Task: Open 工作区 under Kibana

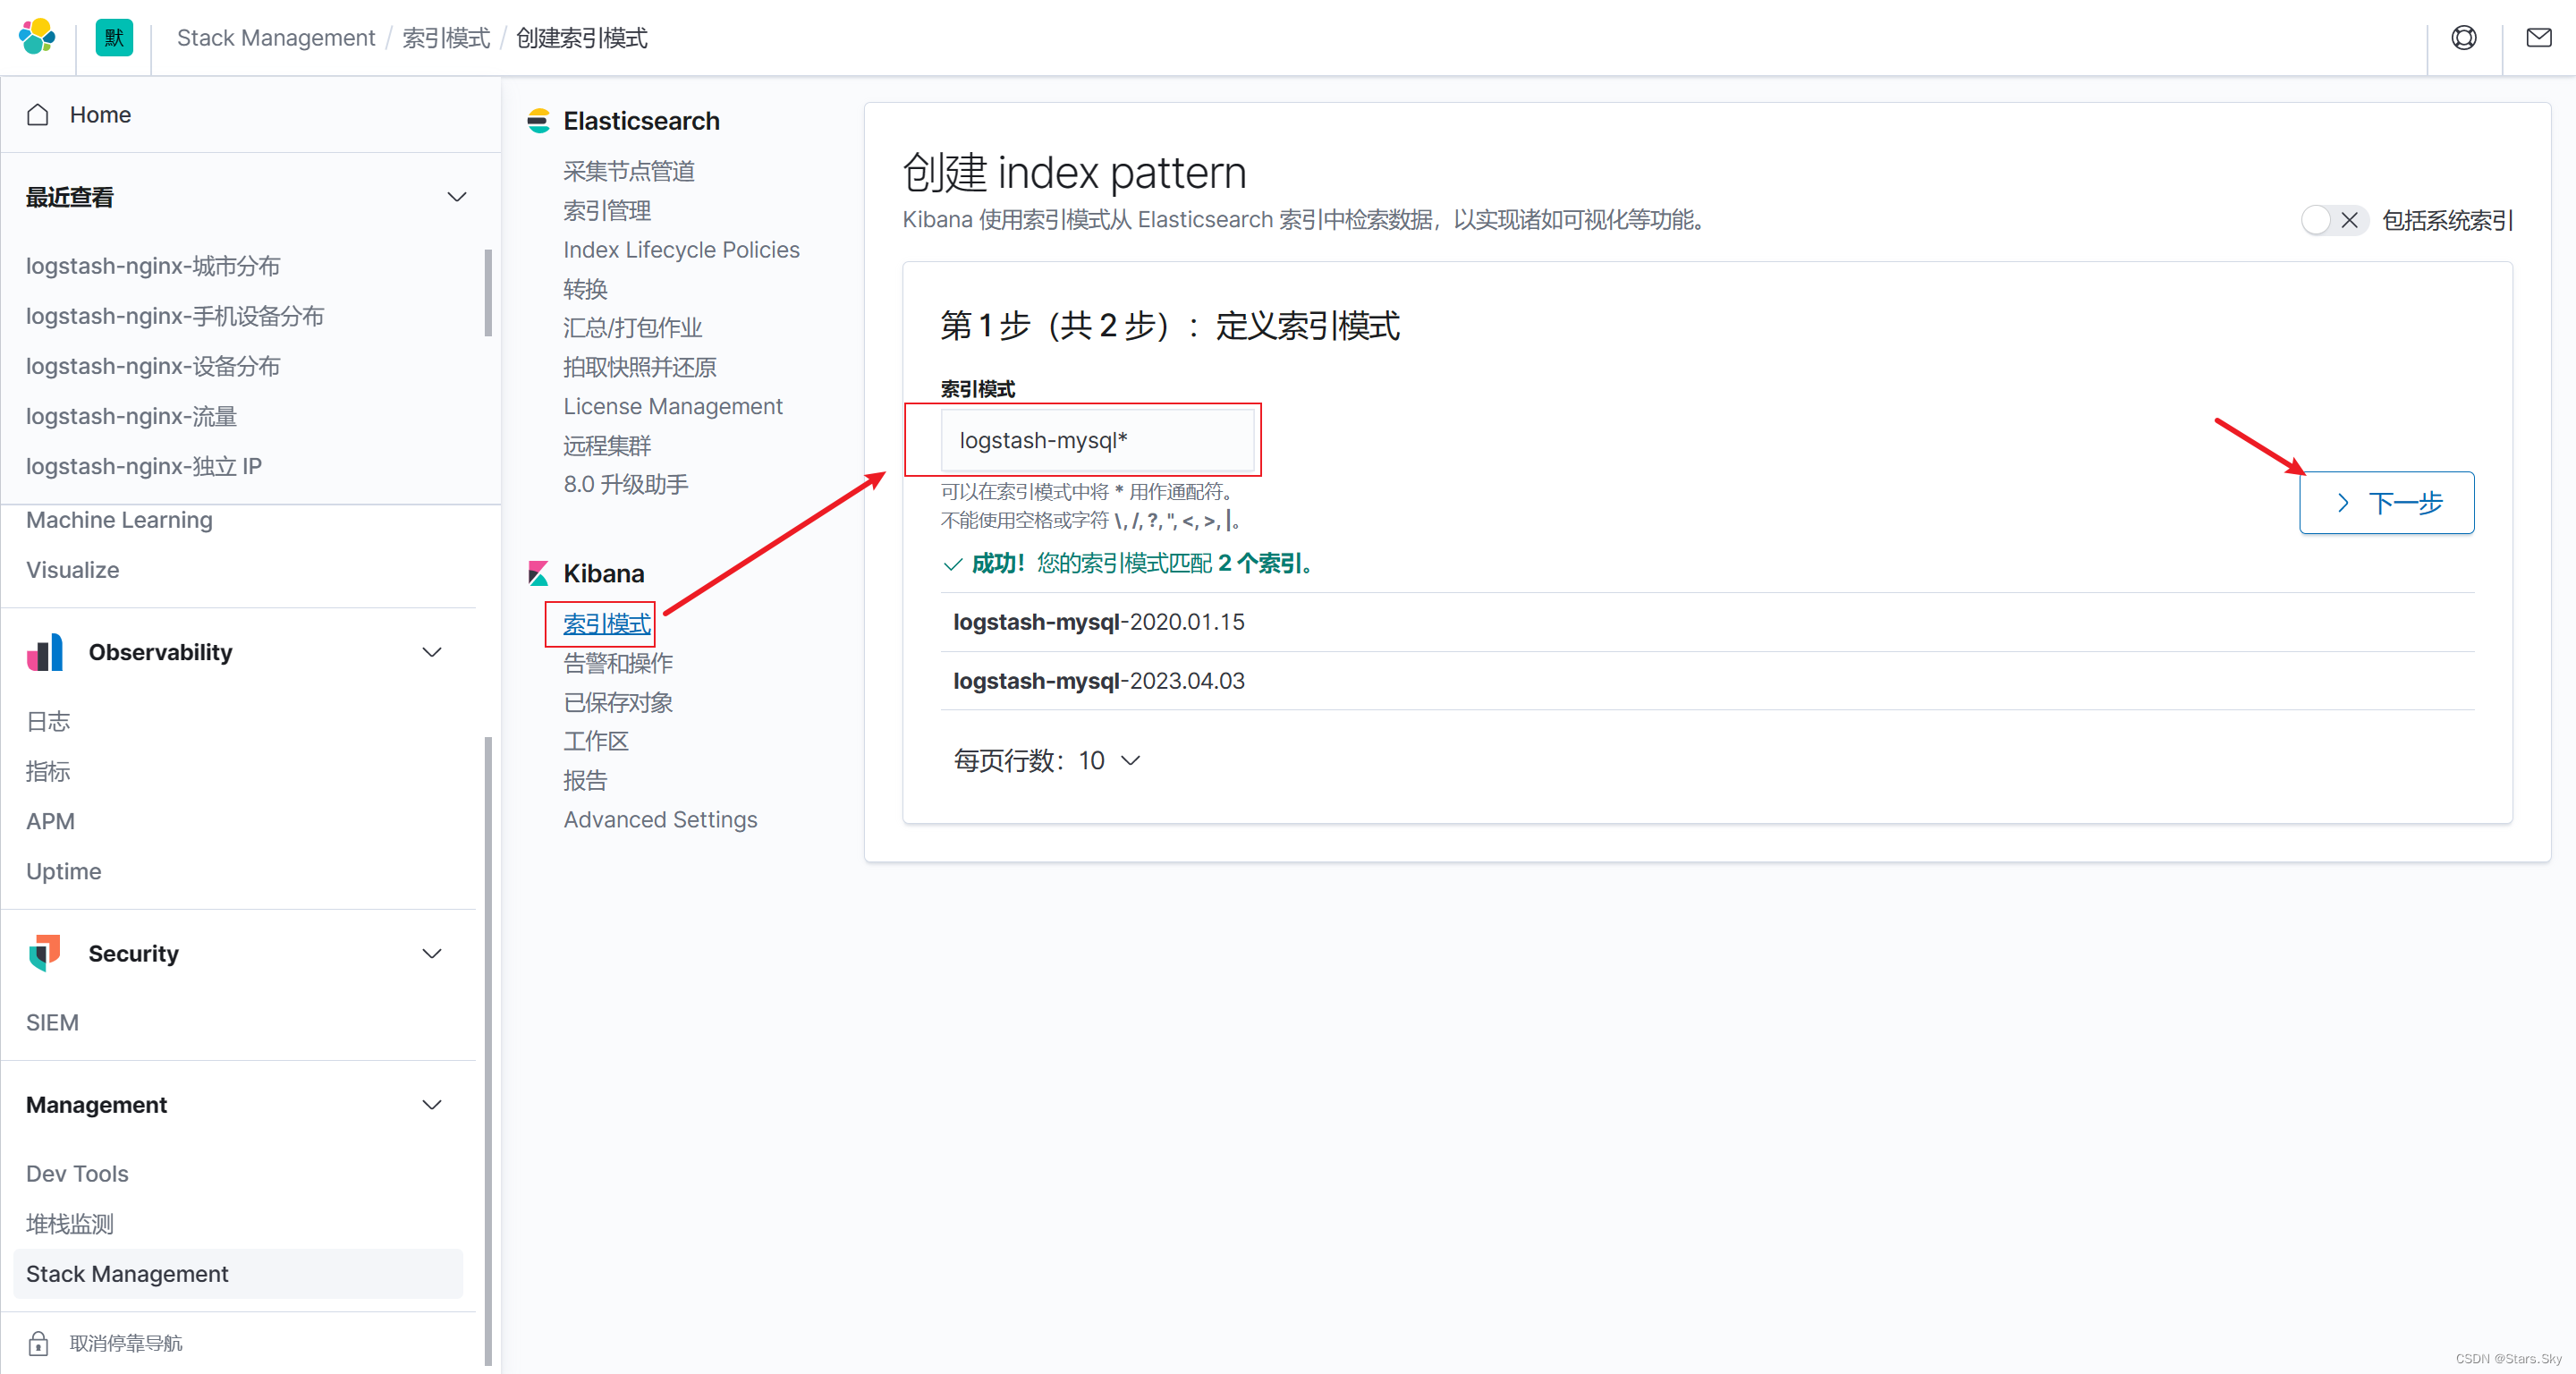Action: (x=596, y=741)
